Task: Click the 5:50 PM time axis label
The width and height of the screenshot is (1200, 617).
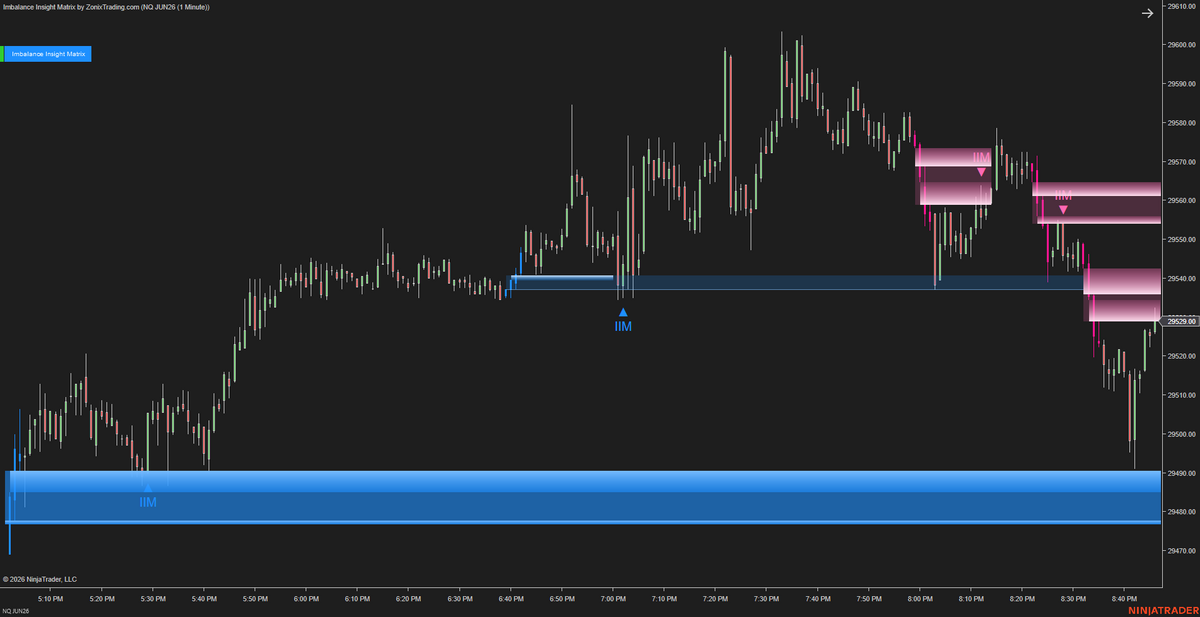Action: click(x=255, y=599)
